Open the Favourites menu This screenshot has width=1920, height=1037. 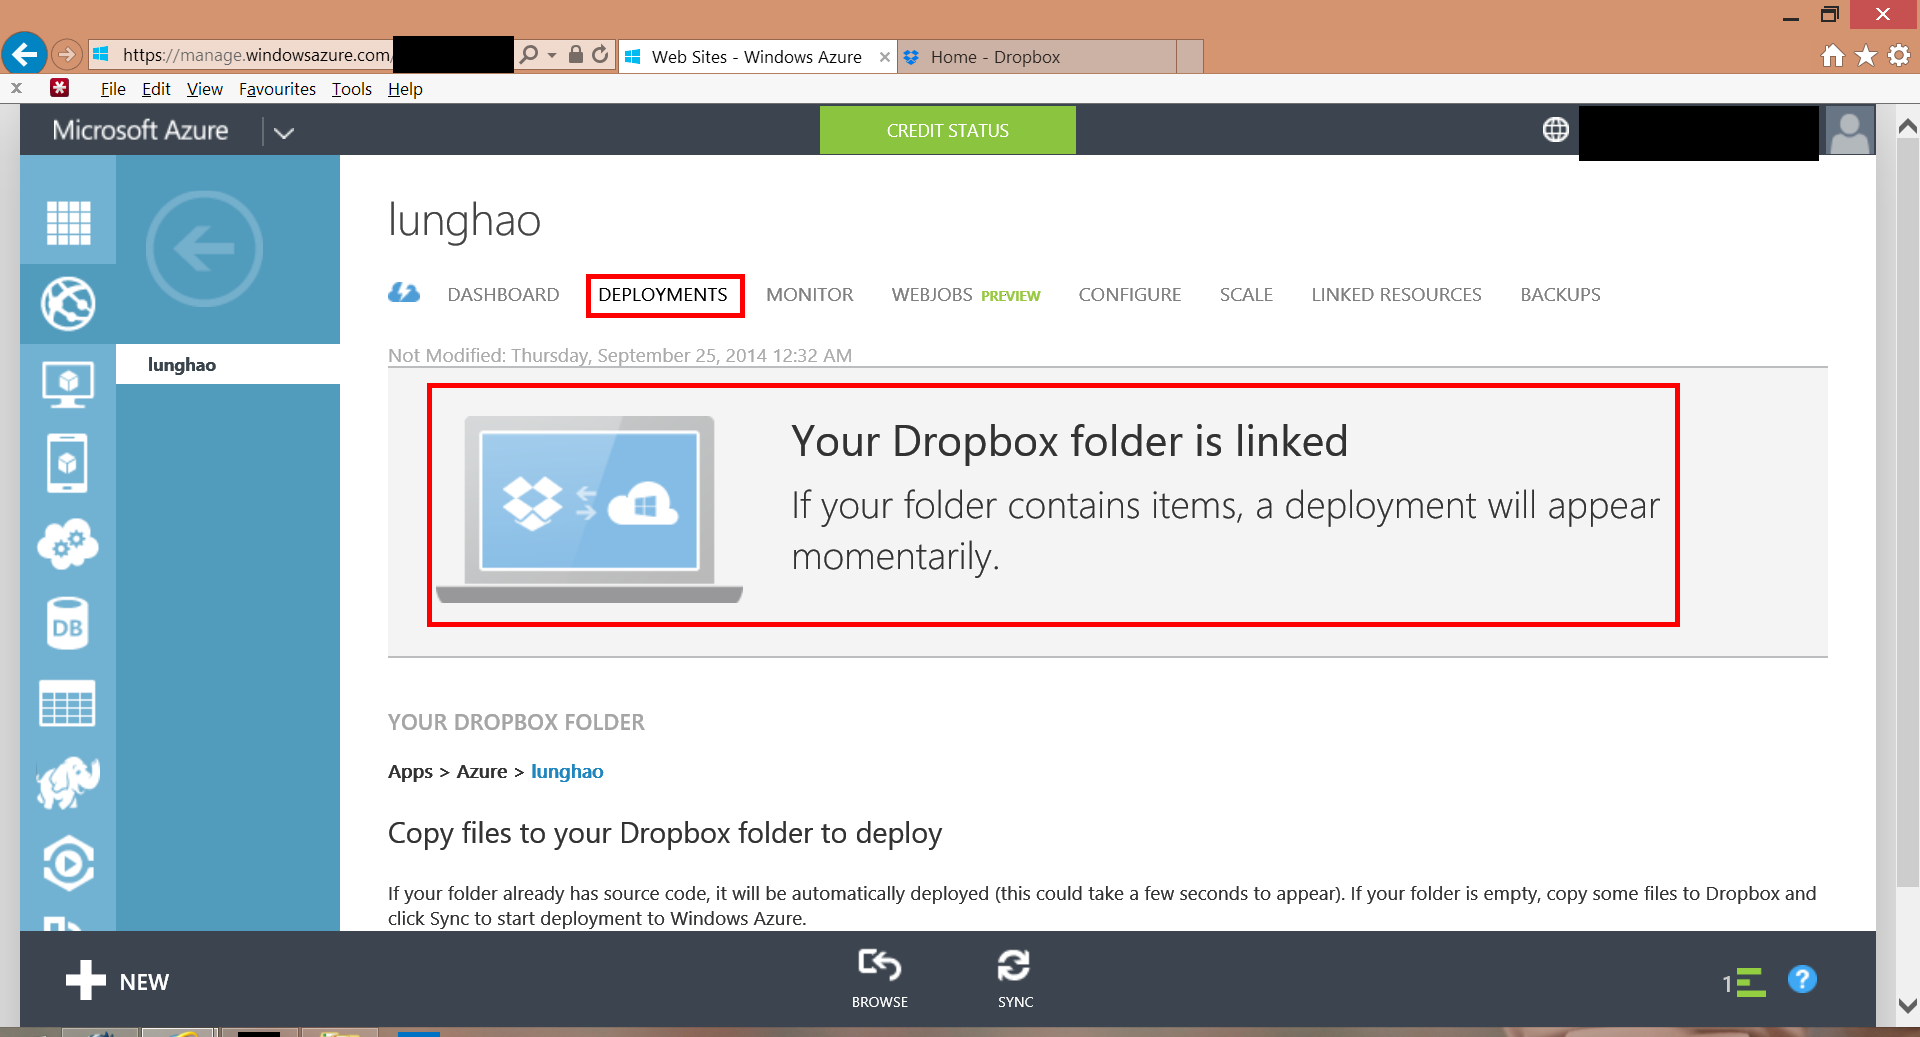[277, 89]
